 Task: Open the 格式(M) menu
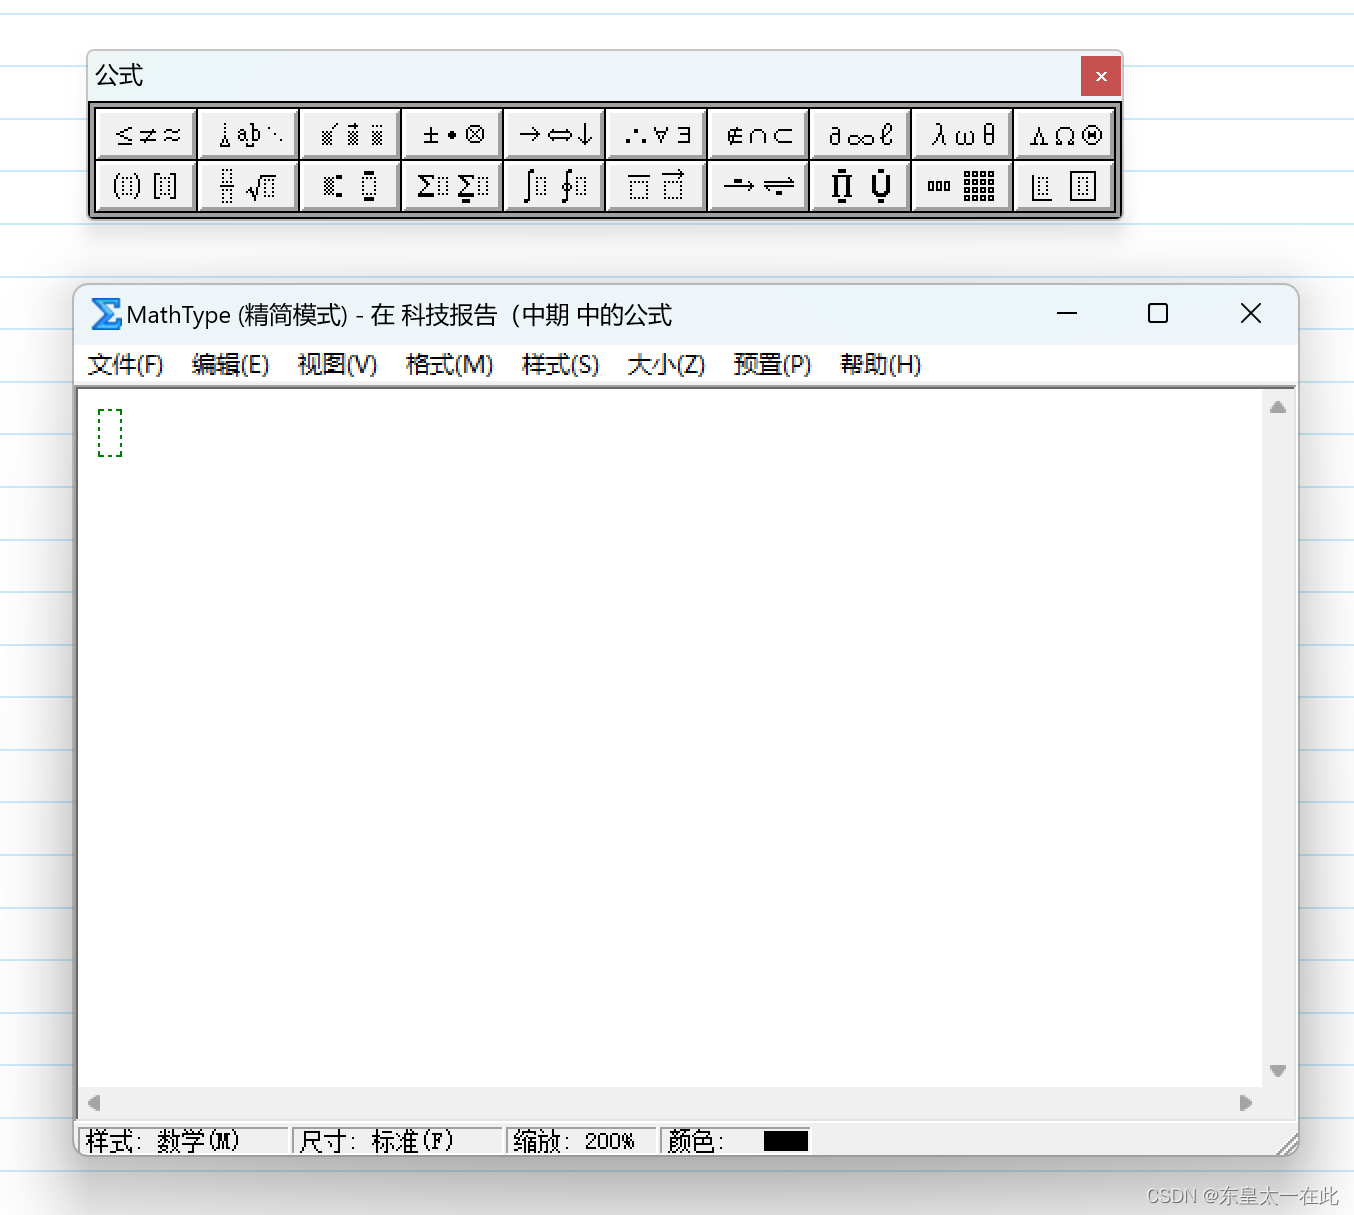449,365
